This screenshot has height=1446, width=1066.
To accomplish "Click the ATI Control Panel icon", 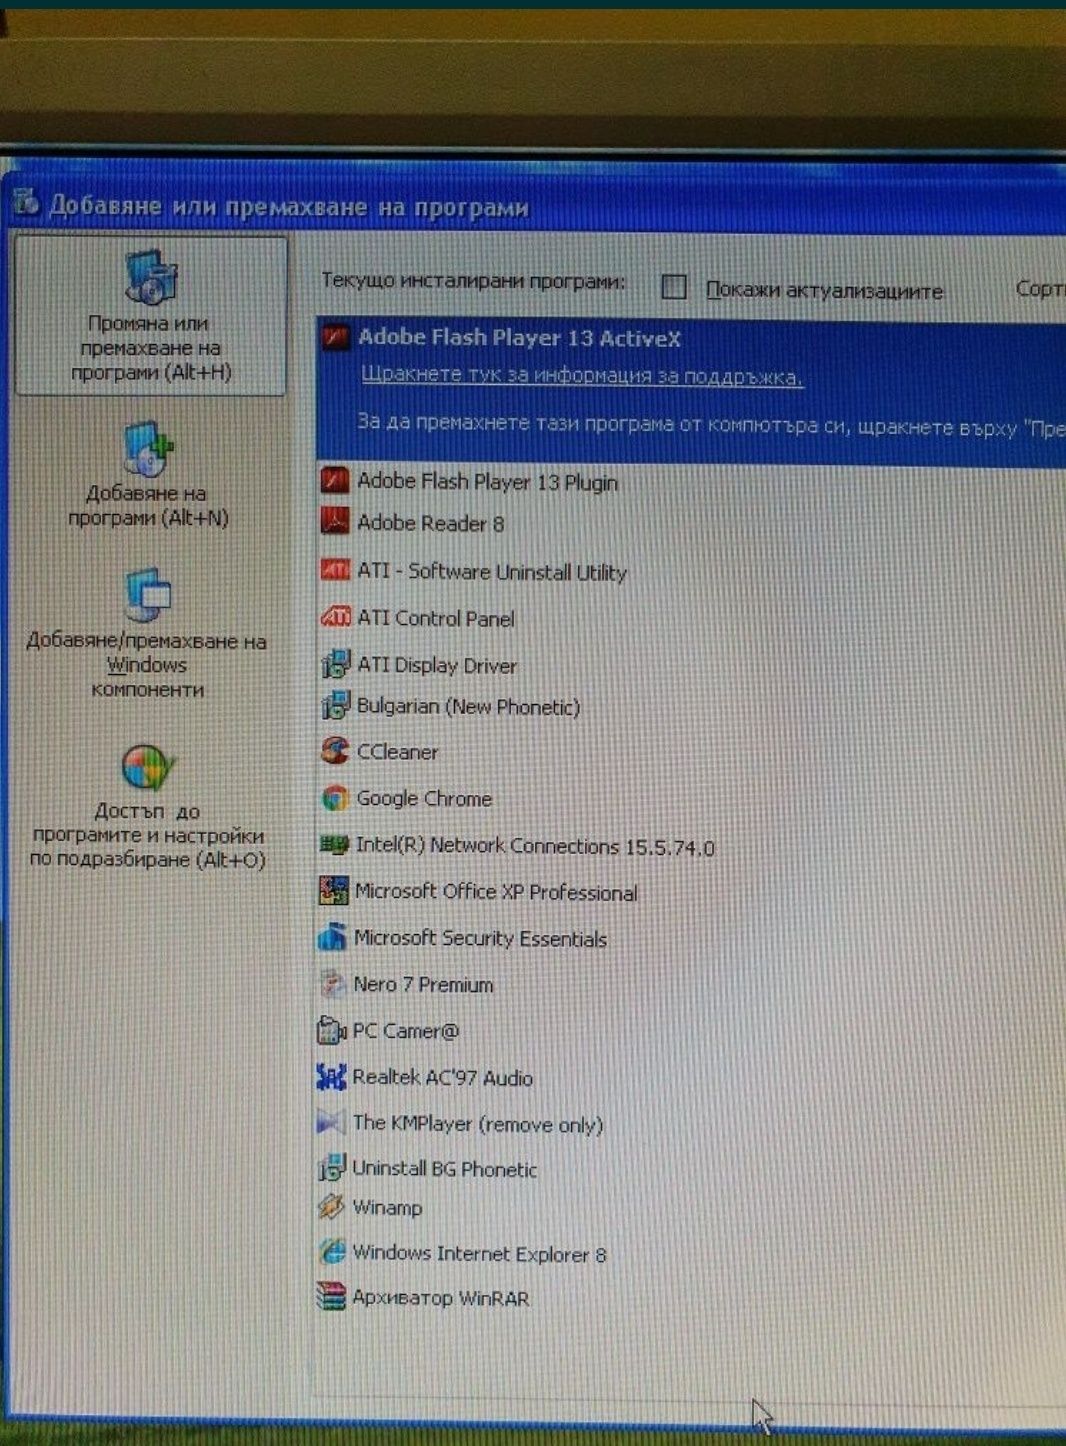I will [335, 617].
